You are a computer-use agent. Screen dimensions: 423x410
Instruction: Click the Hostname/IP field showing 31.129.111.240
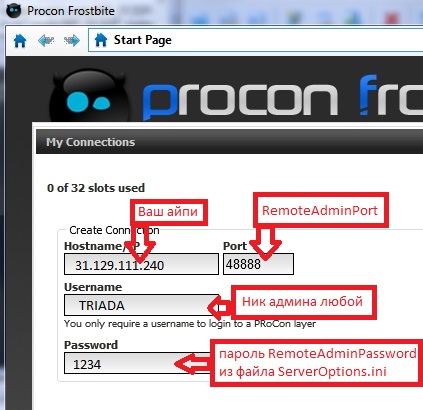(141, 264)
